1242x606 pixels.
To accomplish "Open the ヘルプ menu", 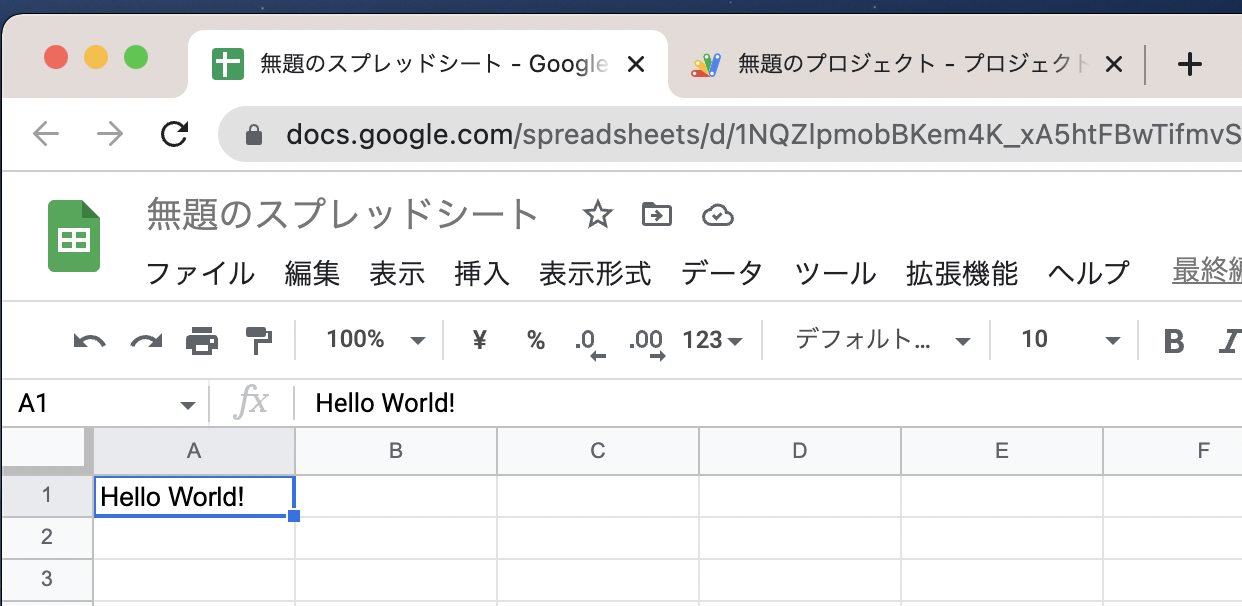I will click(x=1089, y=272).
